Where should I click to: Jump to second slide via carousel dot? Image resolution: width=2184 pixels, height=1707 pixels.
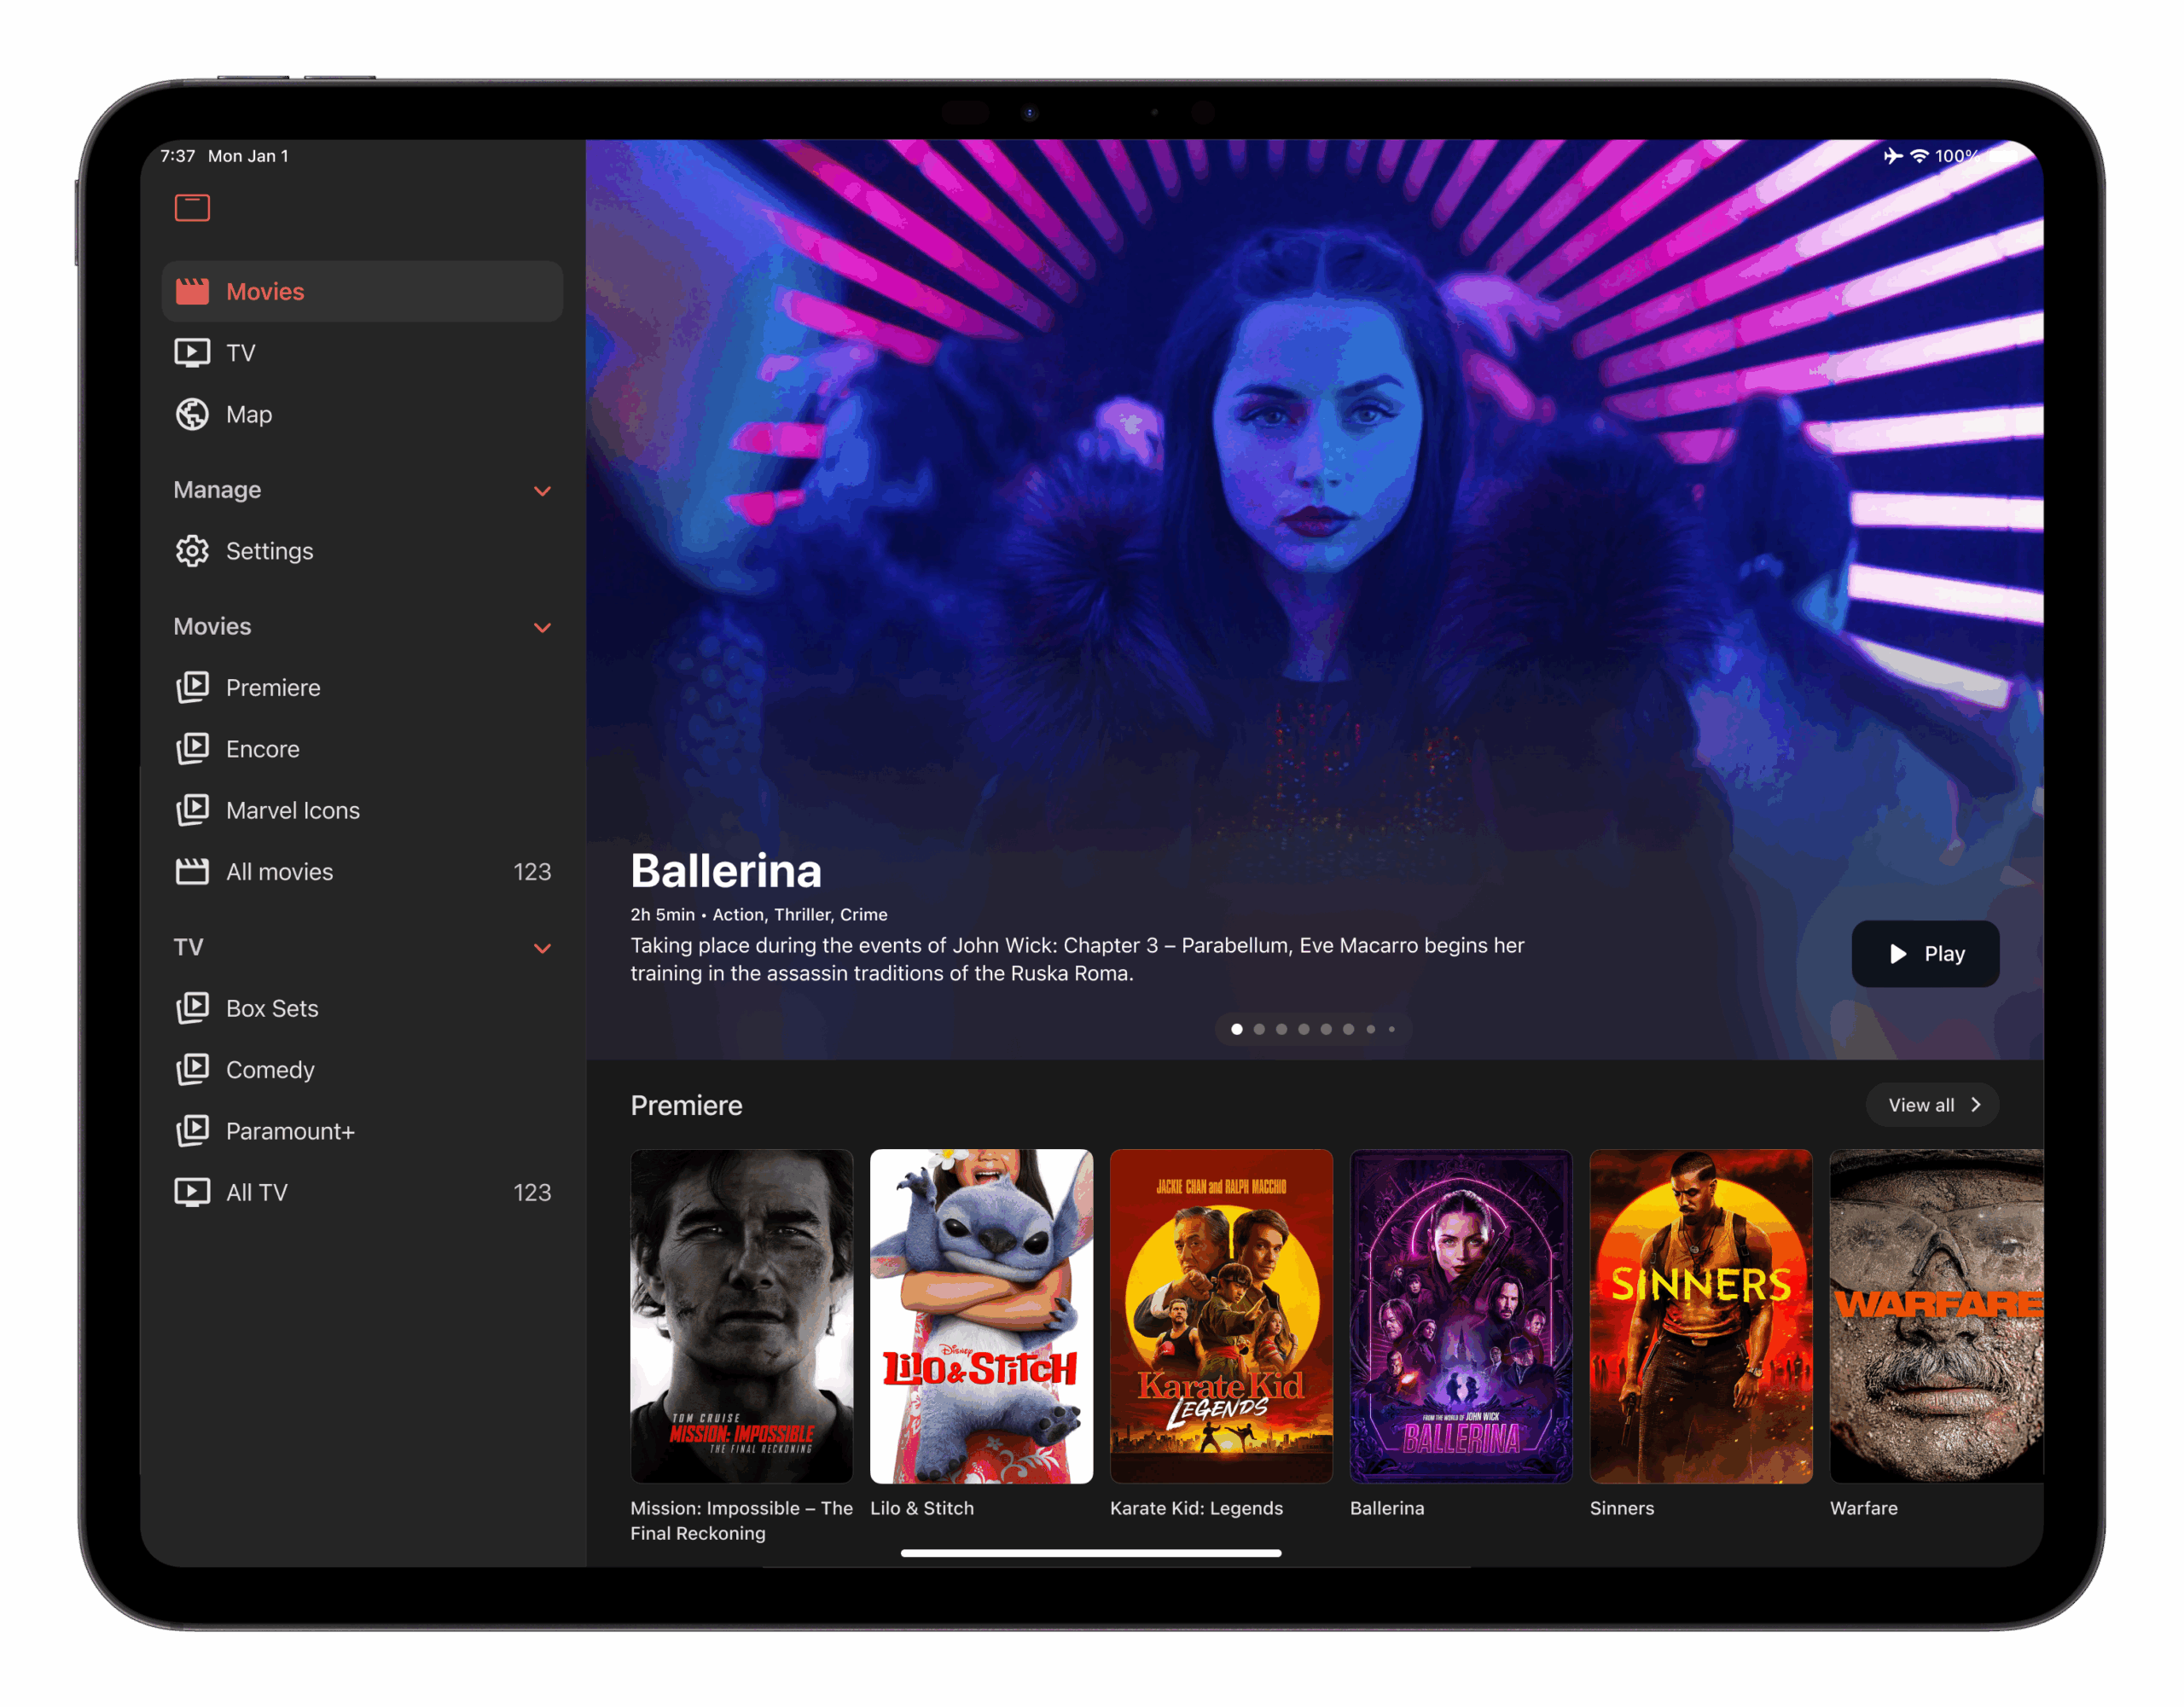coord(1259,1029)
